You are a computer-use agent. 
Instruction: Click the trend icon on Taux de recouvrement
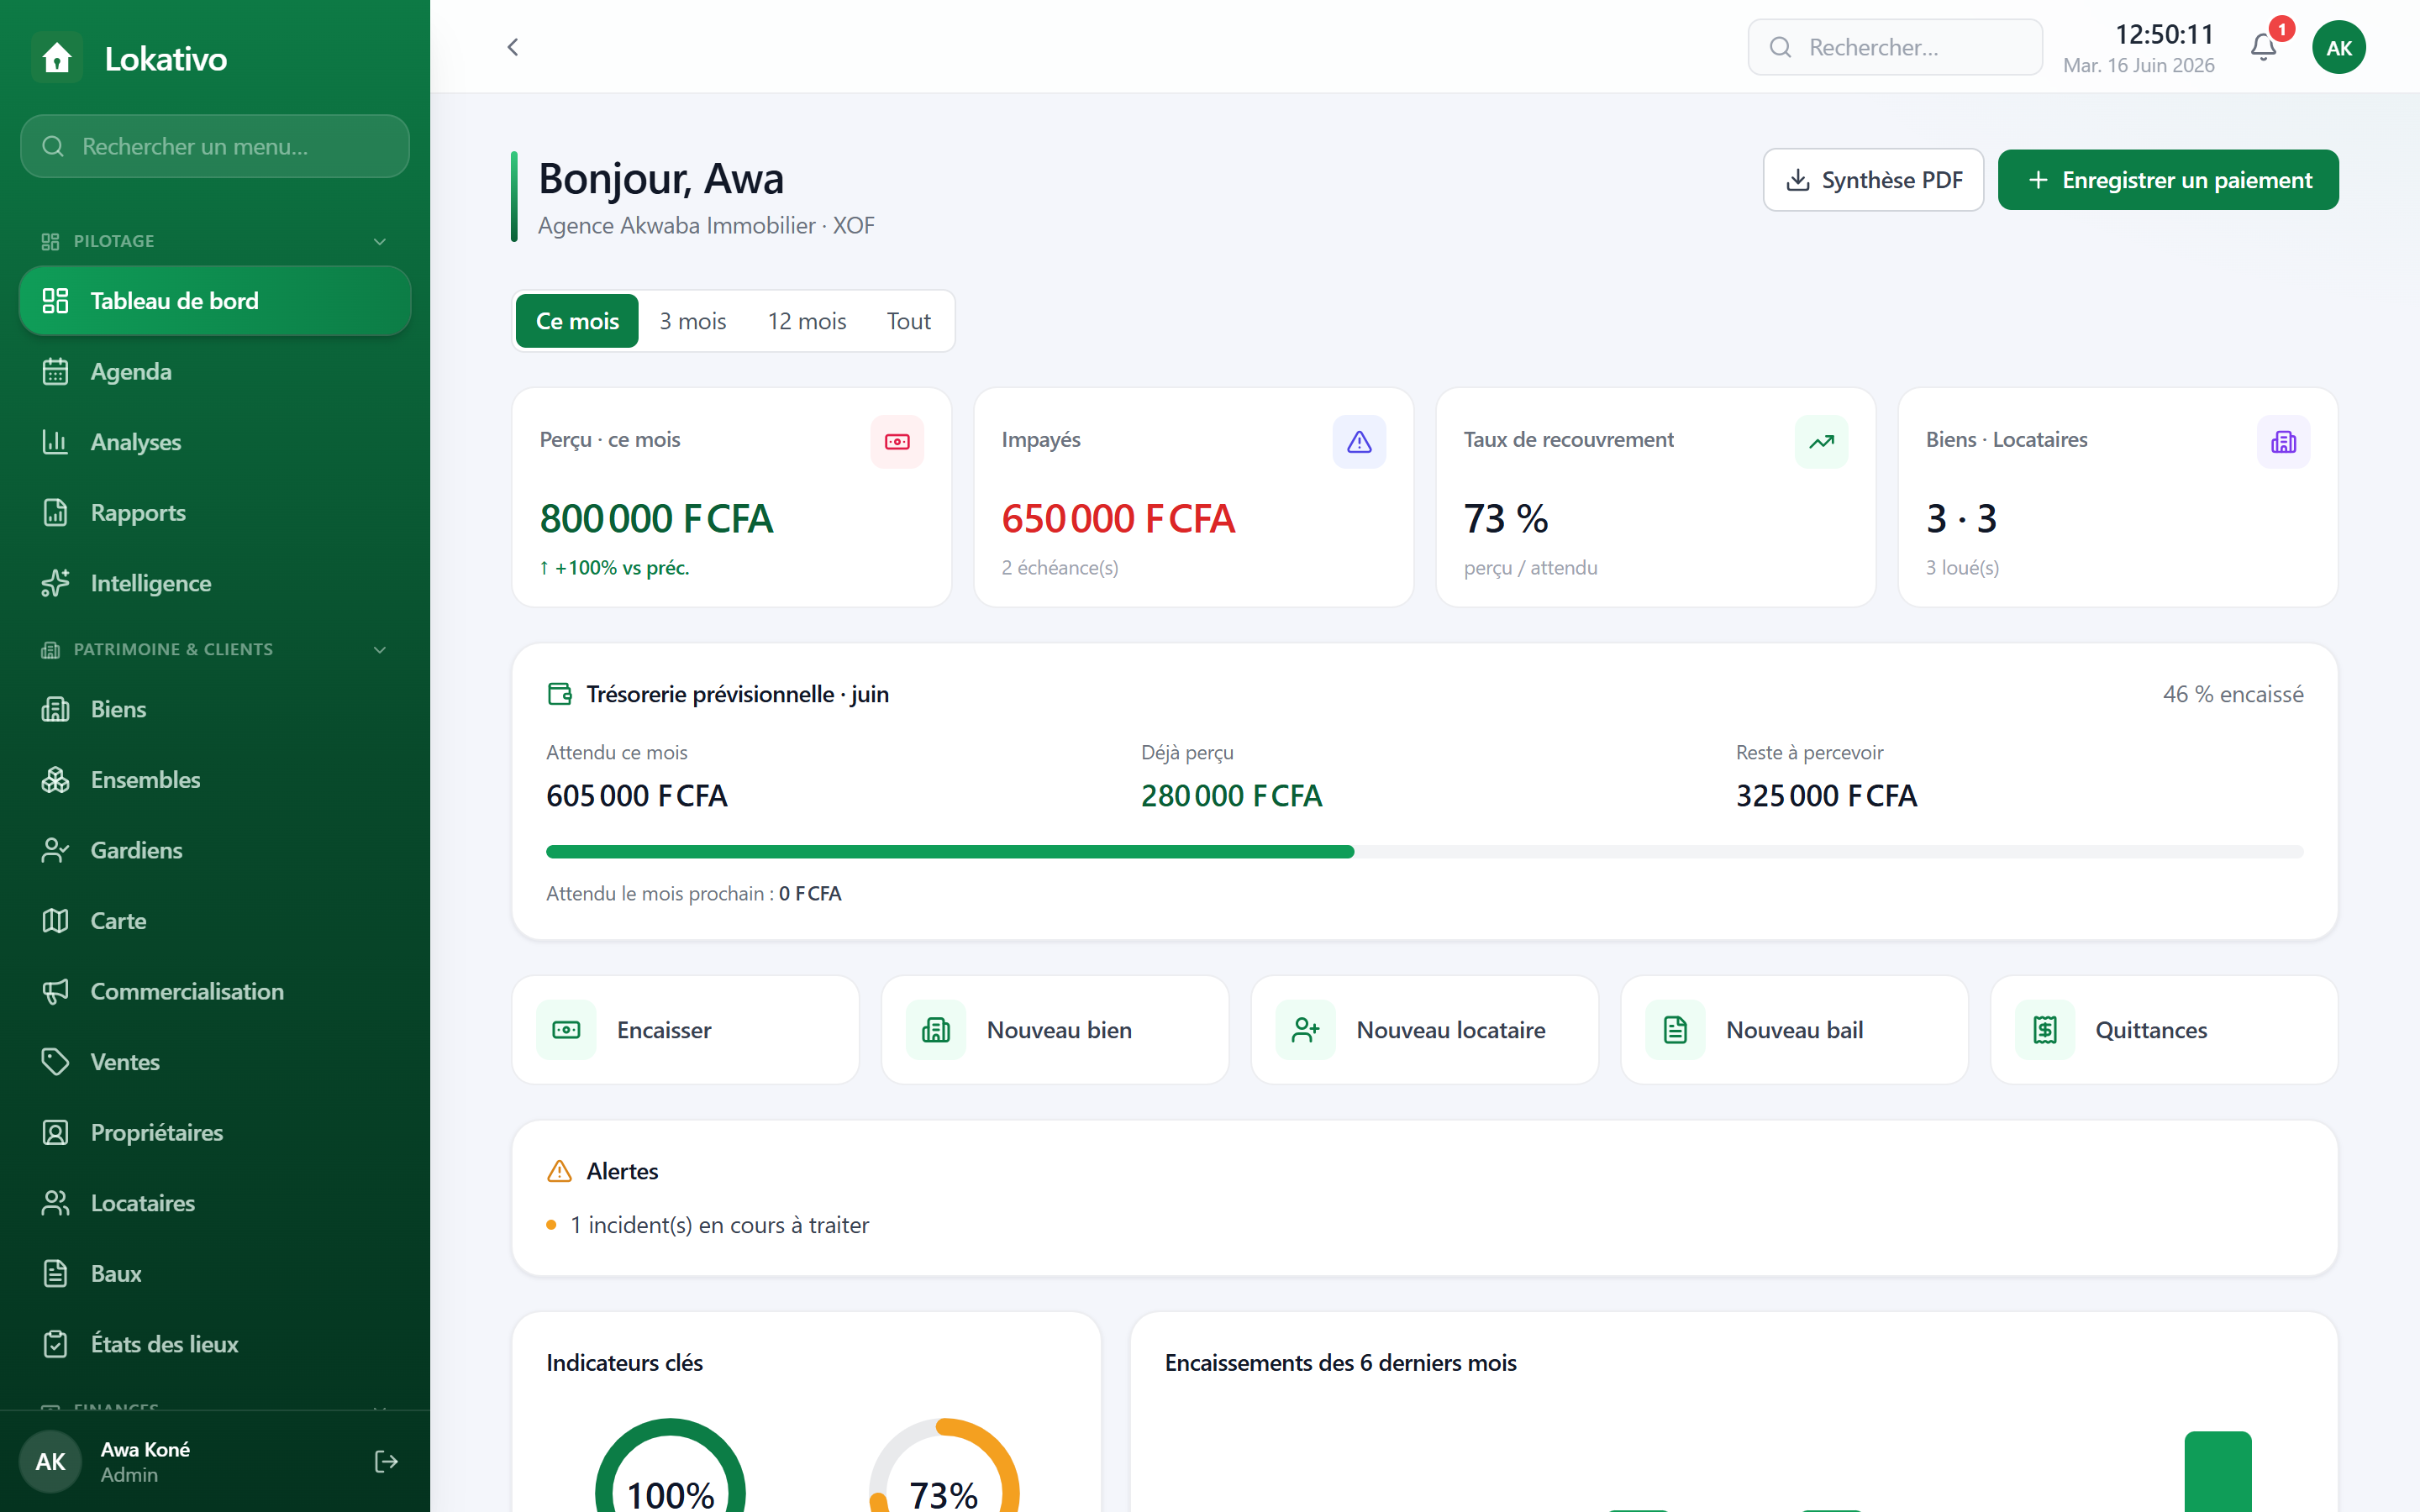click(x=1821, y=441)
